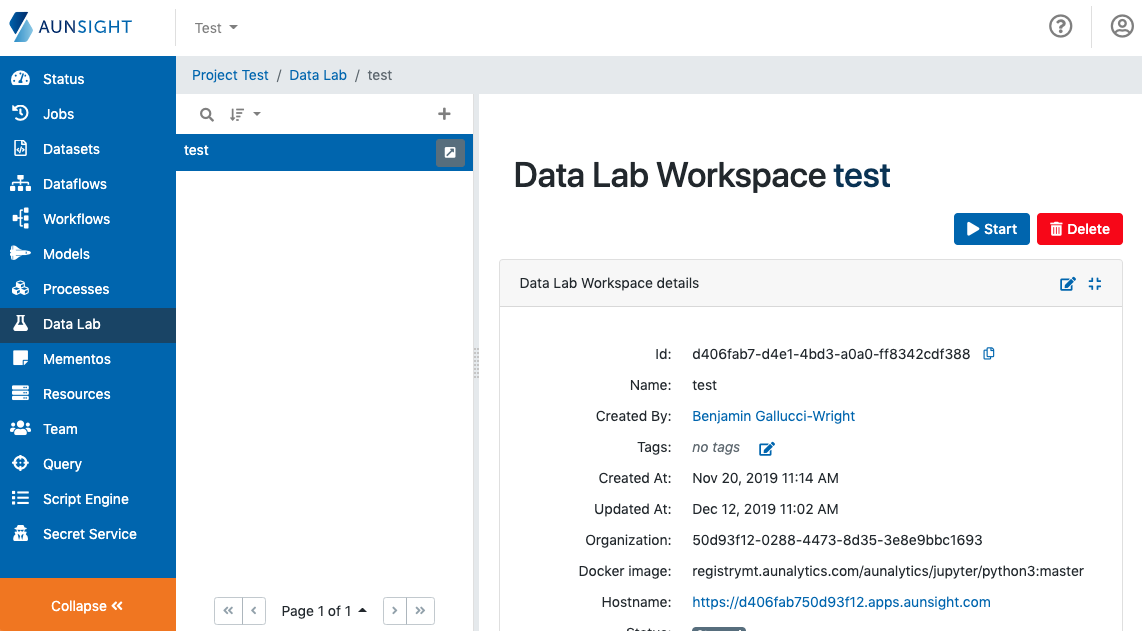Screen dimensions: 1142x631
Task: Start the Data Lab Workspace
Action: [991, 229]
